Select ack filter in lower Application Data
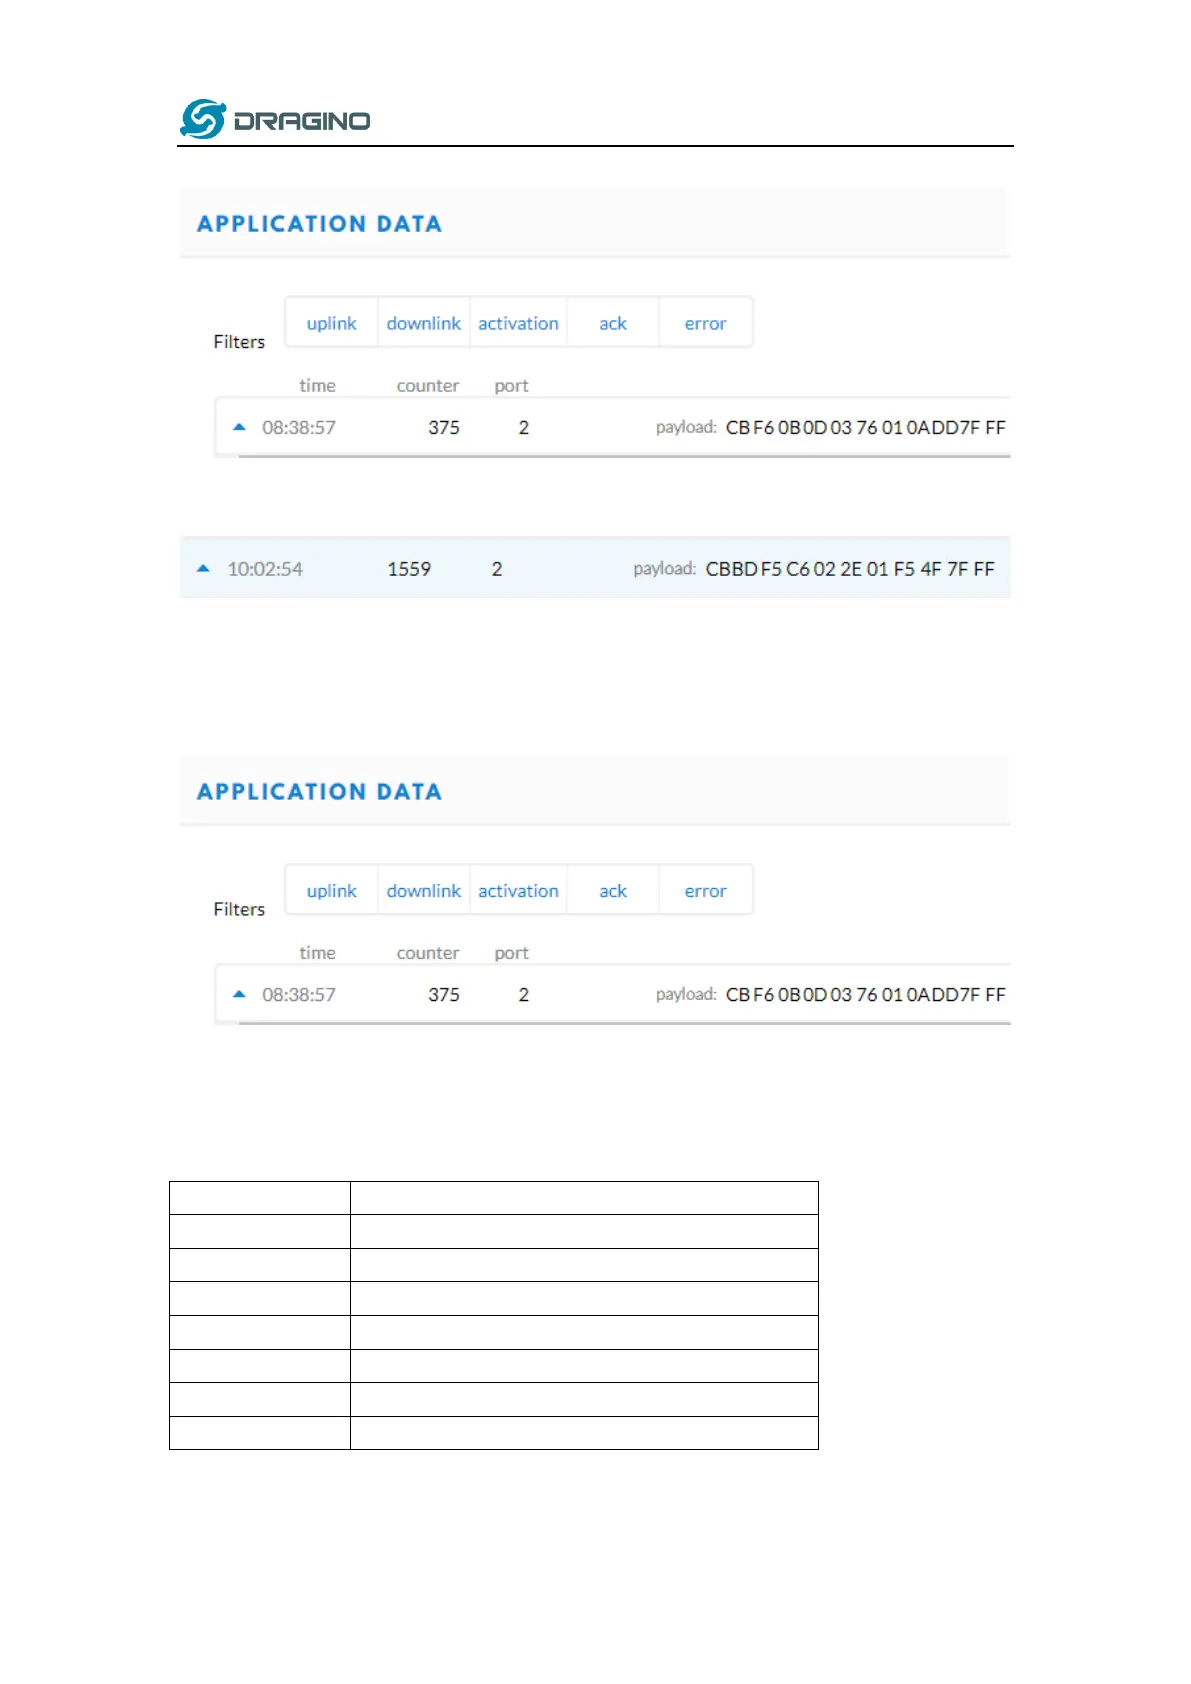 [x=613, y=890]
